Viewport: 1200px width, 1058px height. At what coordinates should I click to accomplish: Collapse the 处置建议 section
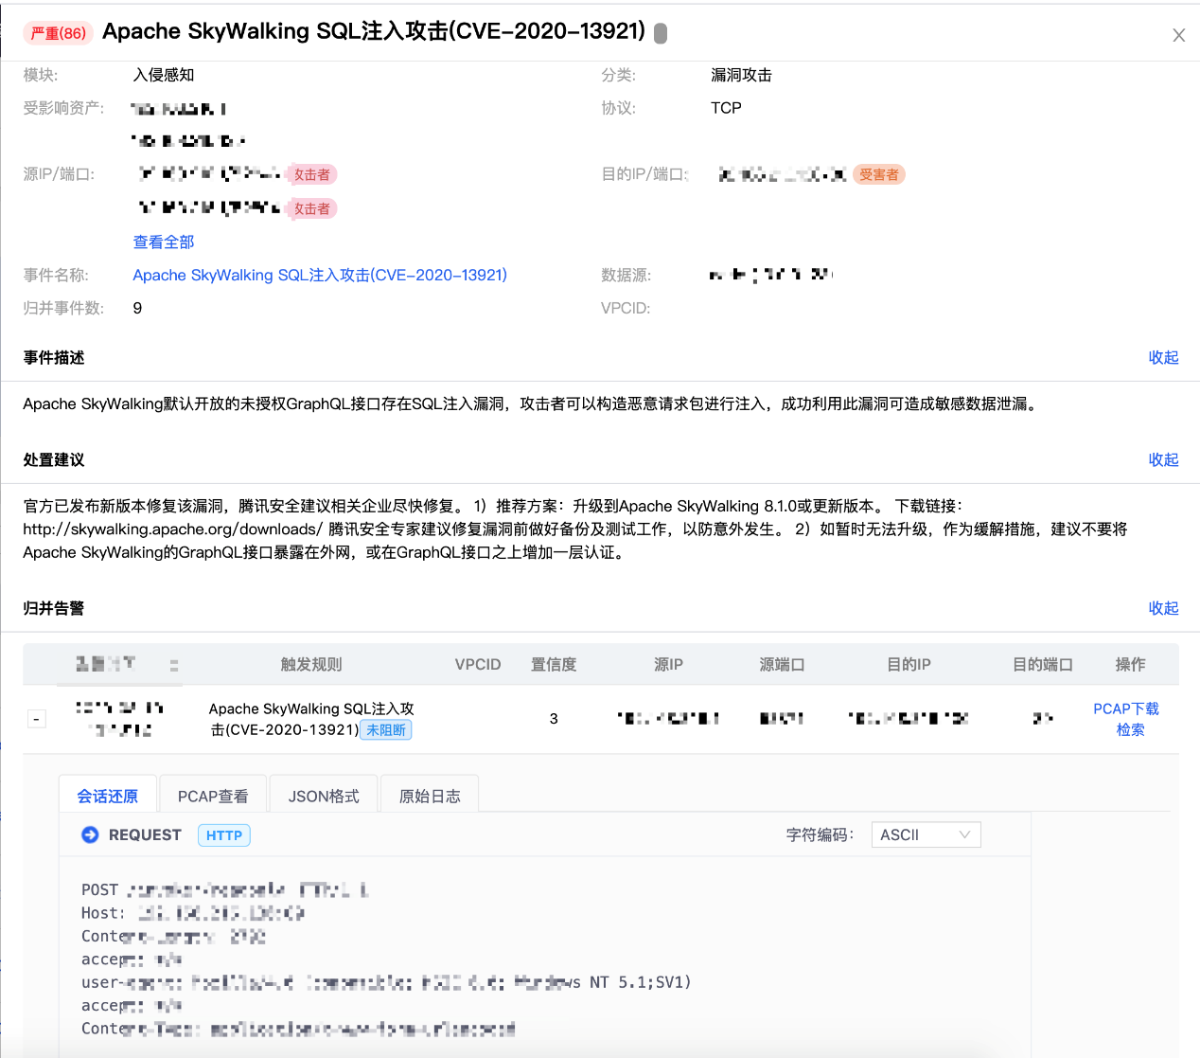[1163, 459]
